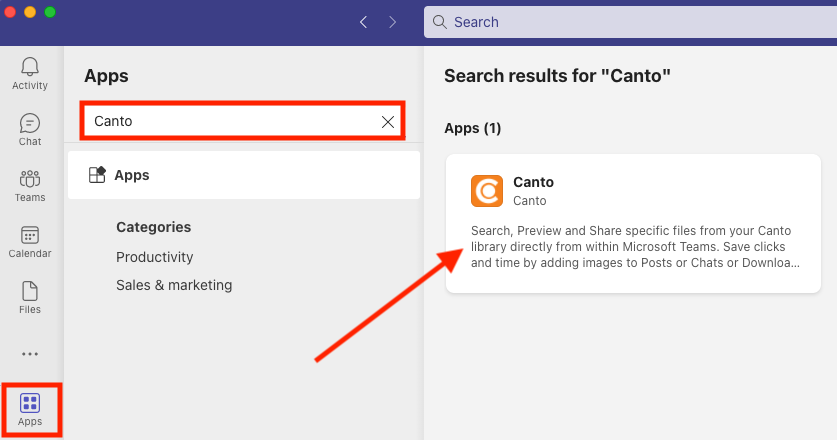Open the Chat sidebar icon

click(30, 130)
